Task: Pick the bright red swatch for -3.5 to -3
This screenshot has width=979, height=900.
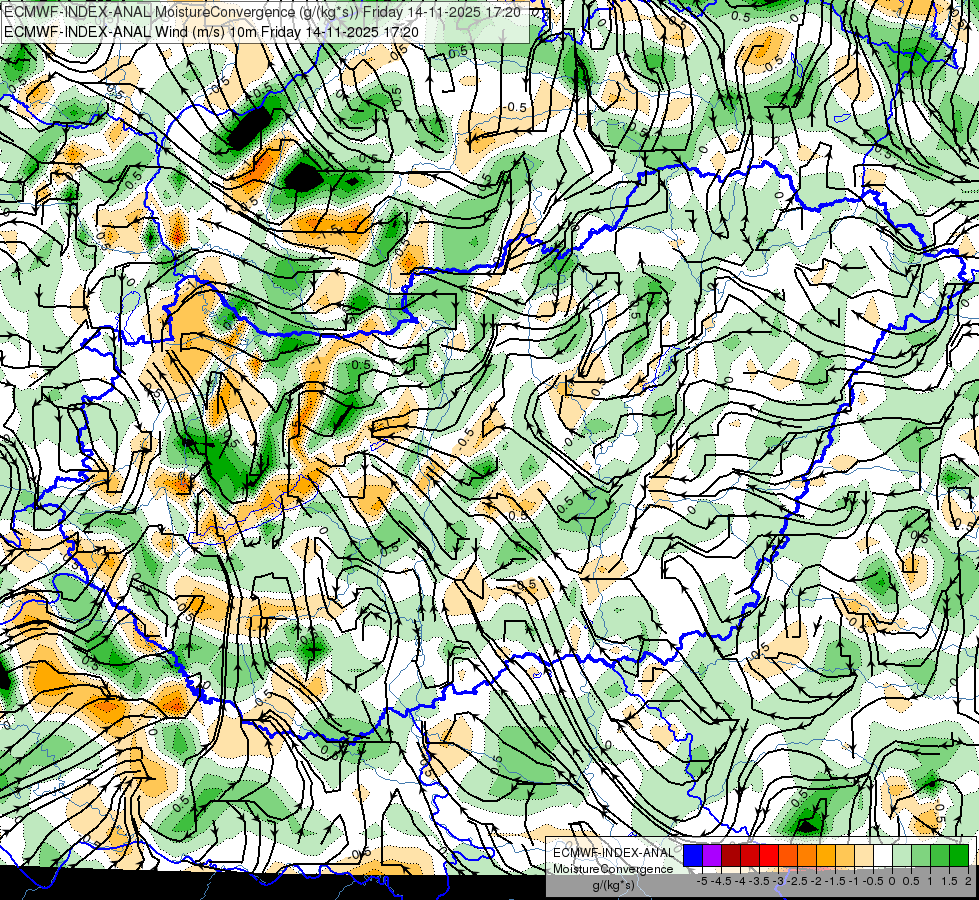Action: (769, 856)
